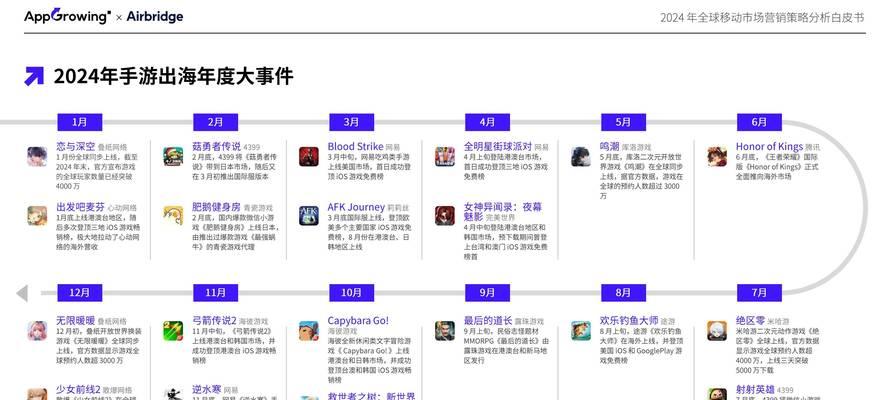Select the 8月 timeline marker

(624, 293)
